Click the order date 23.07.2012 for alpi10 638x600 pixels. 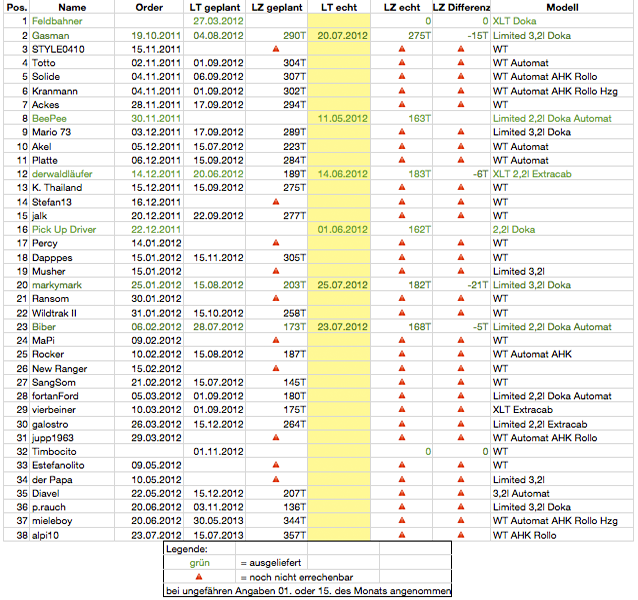156,535
